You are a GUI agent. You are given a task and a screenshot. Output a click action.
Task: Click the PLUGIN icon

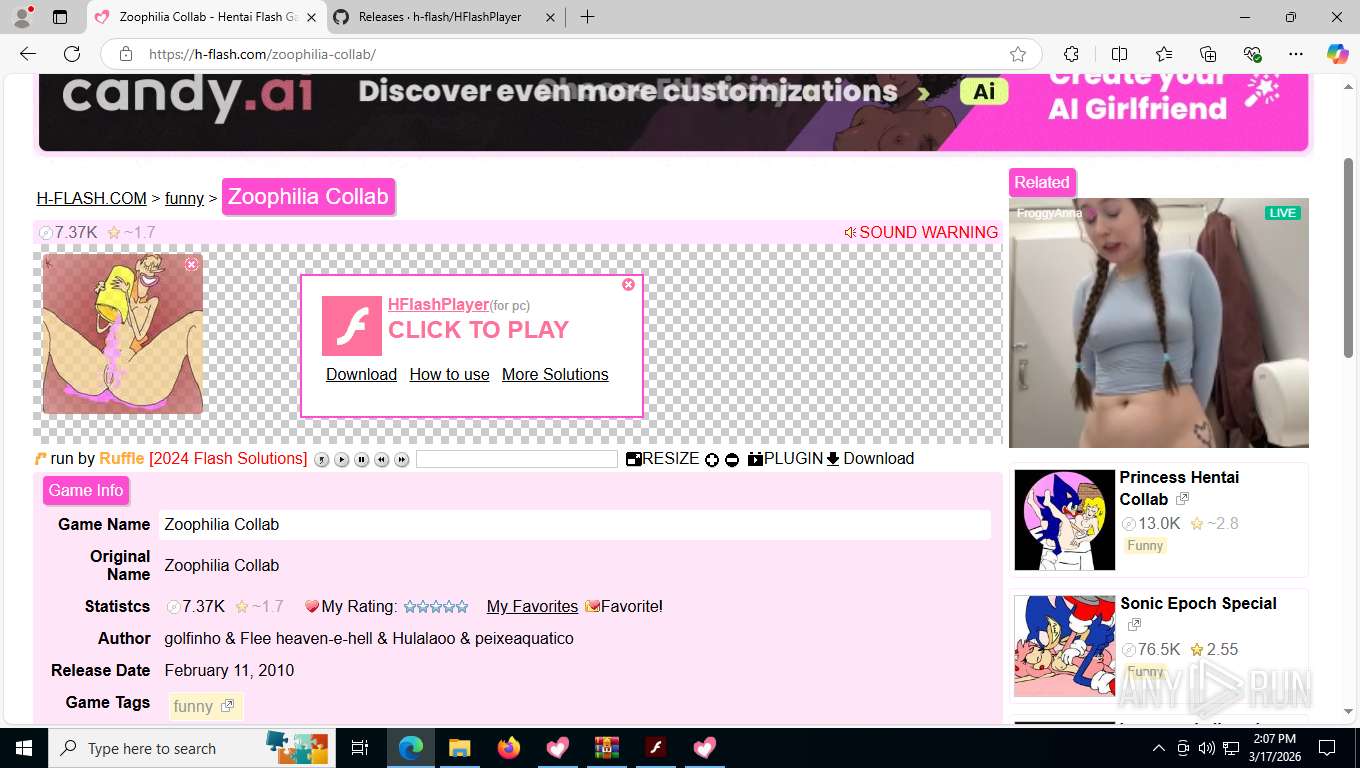click(x=755, y=459)
